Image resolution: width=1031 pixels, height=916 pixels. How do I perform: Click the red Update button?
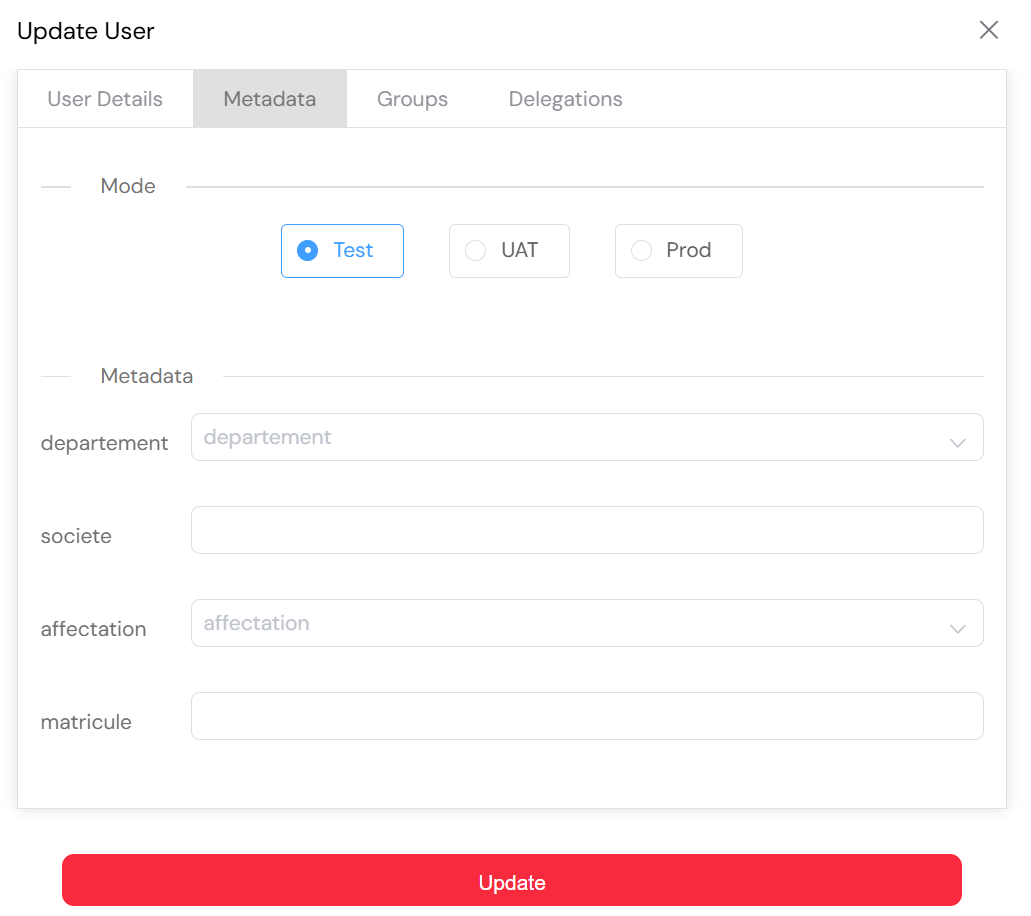click(512, 880)
